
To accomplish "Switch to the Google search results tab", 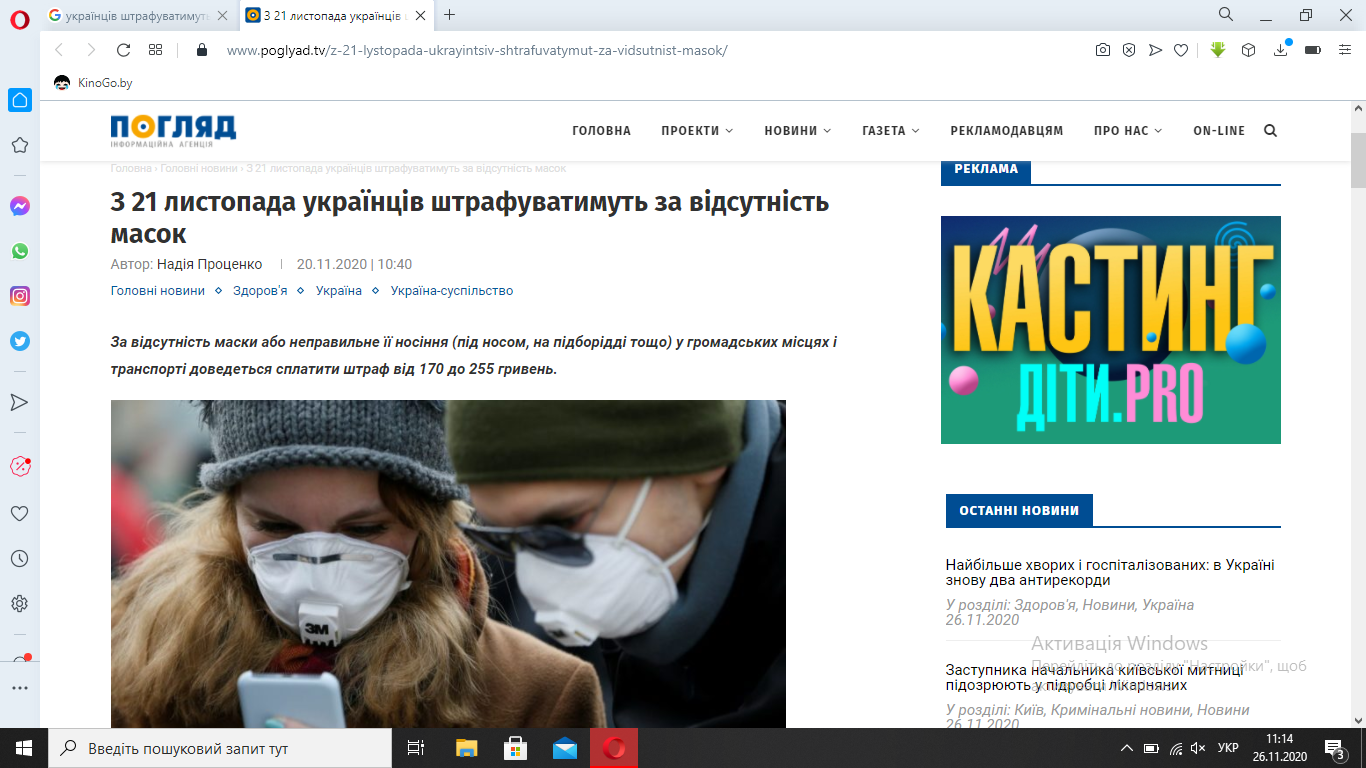I will [138, 15].
